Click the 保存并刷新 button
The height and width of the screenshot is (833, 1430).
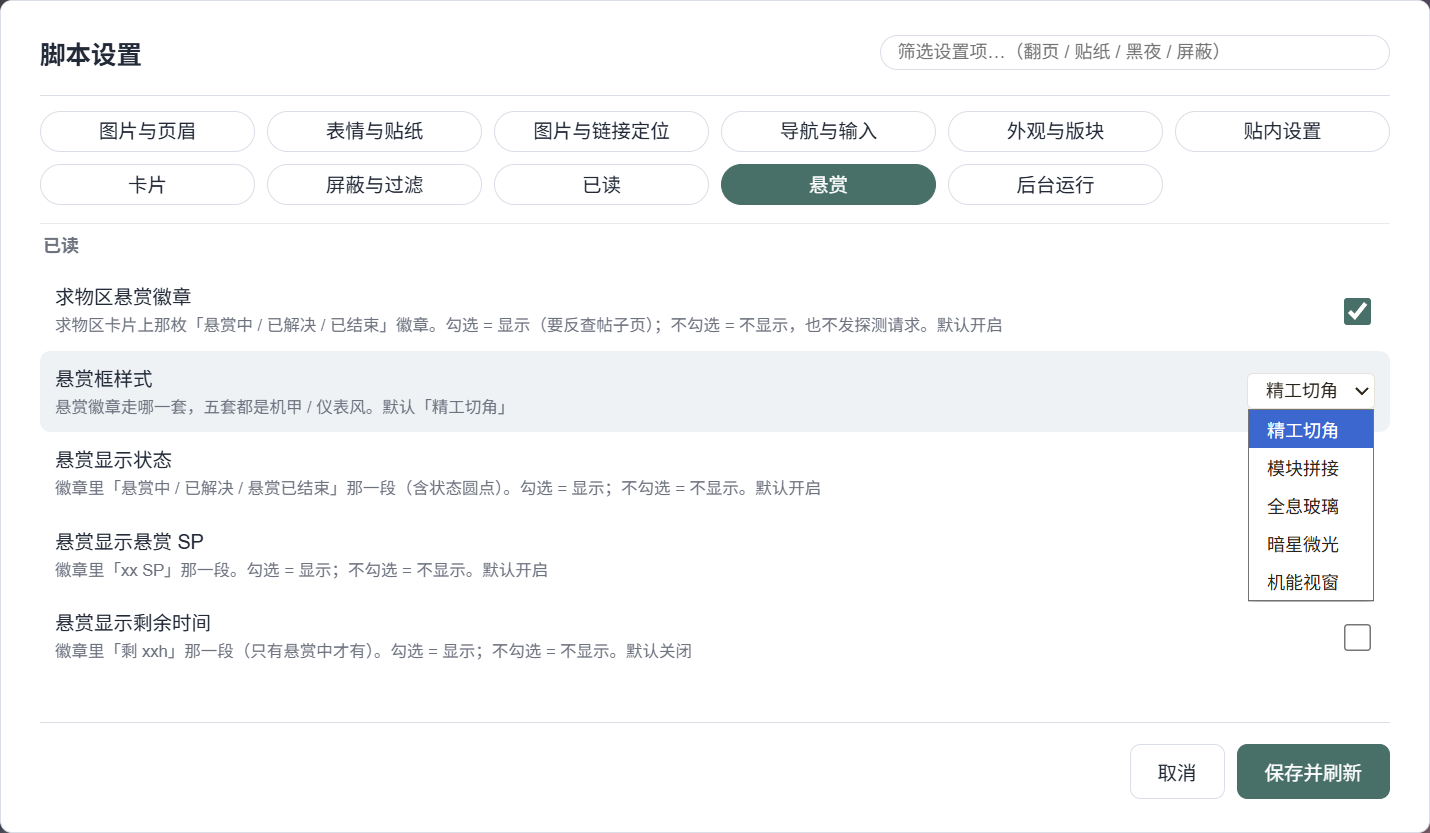(x=1313, y=772)
